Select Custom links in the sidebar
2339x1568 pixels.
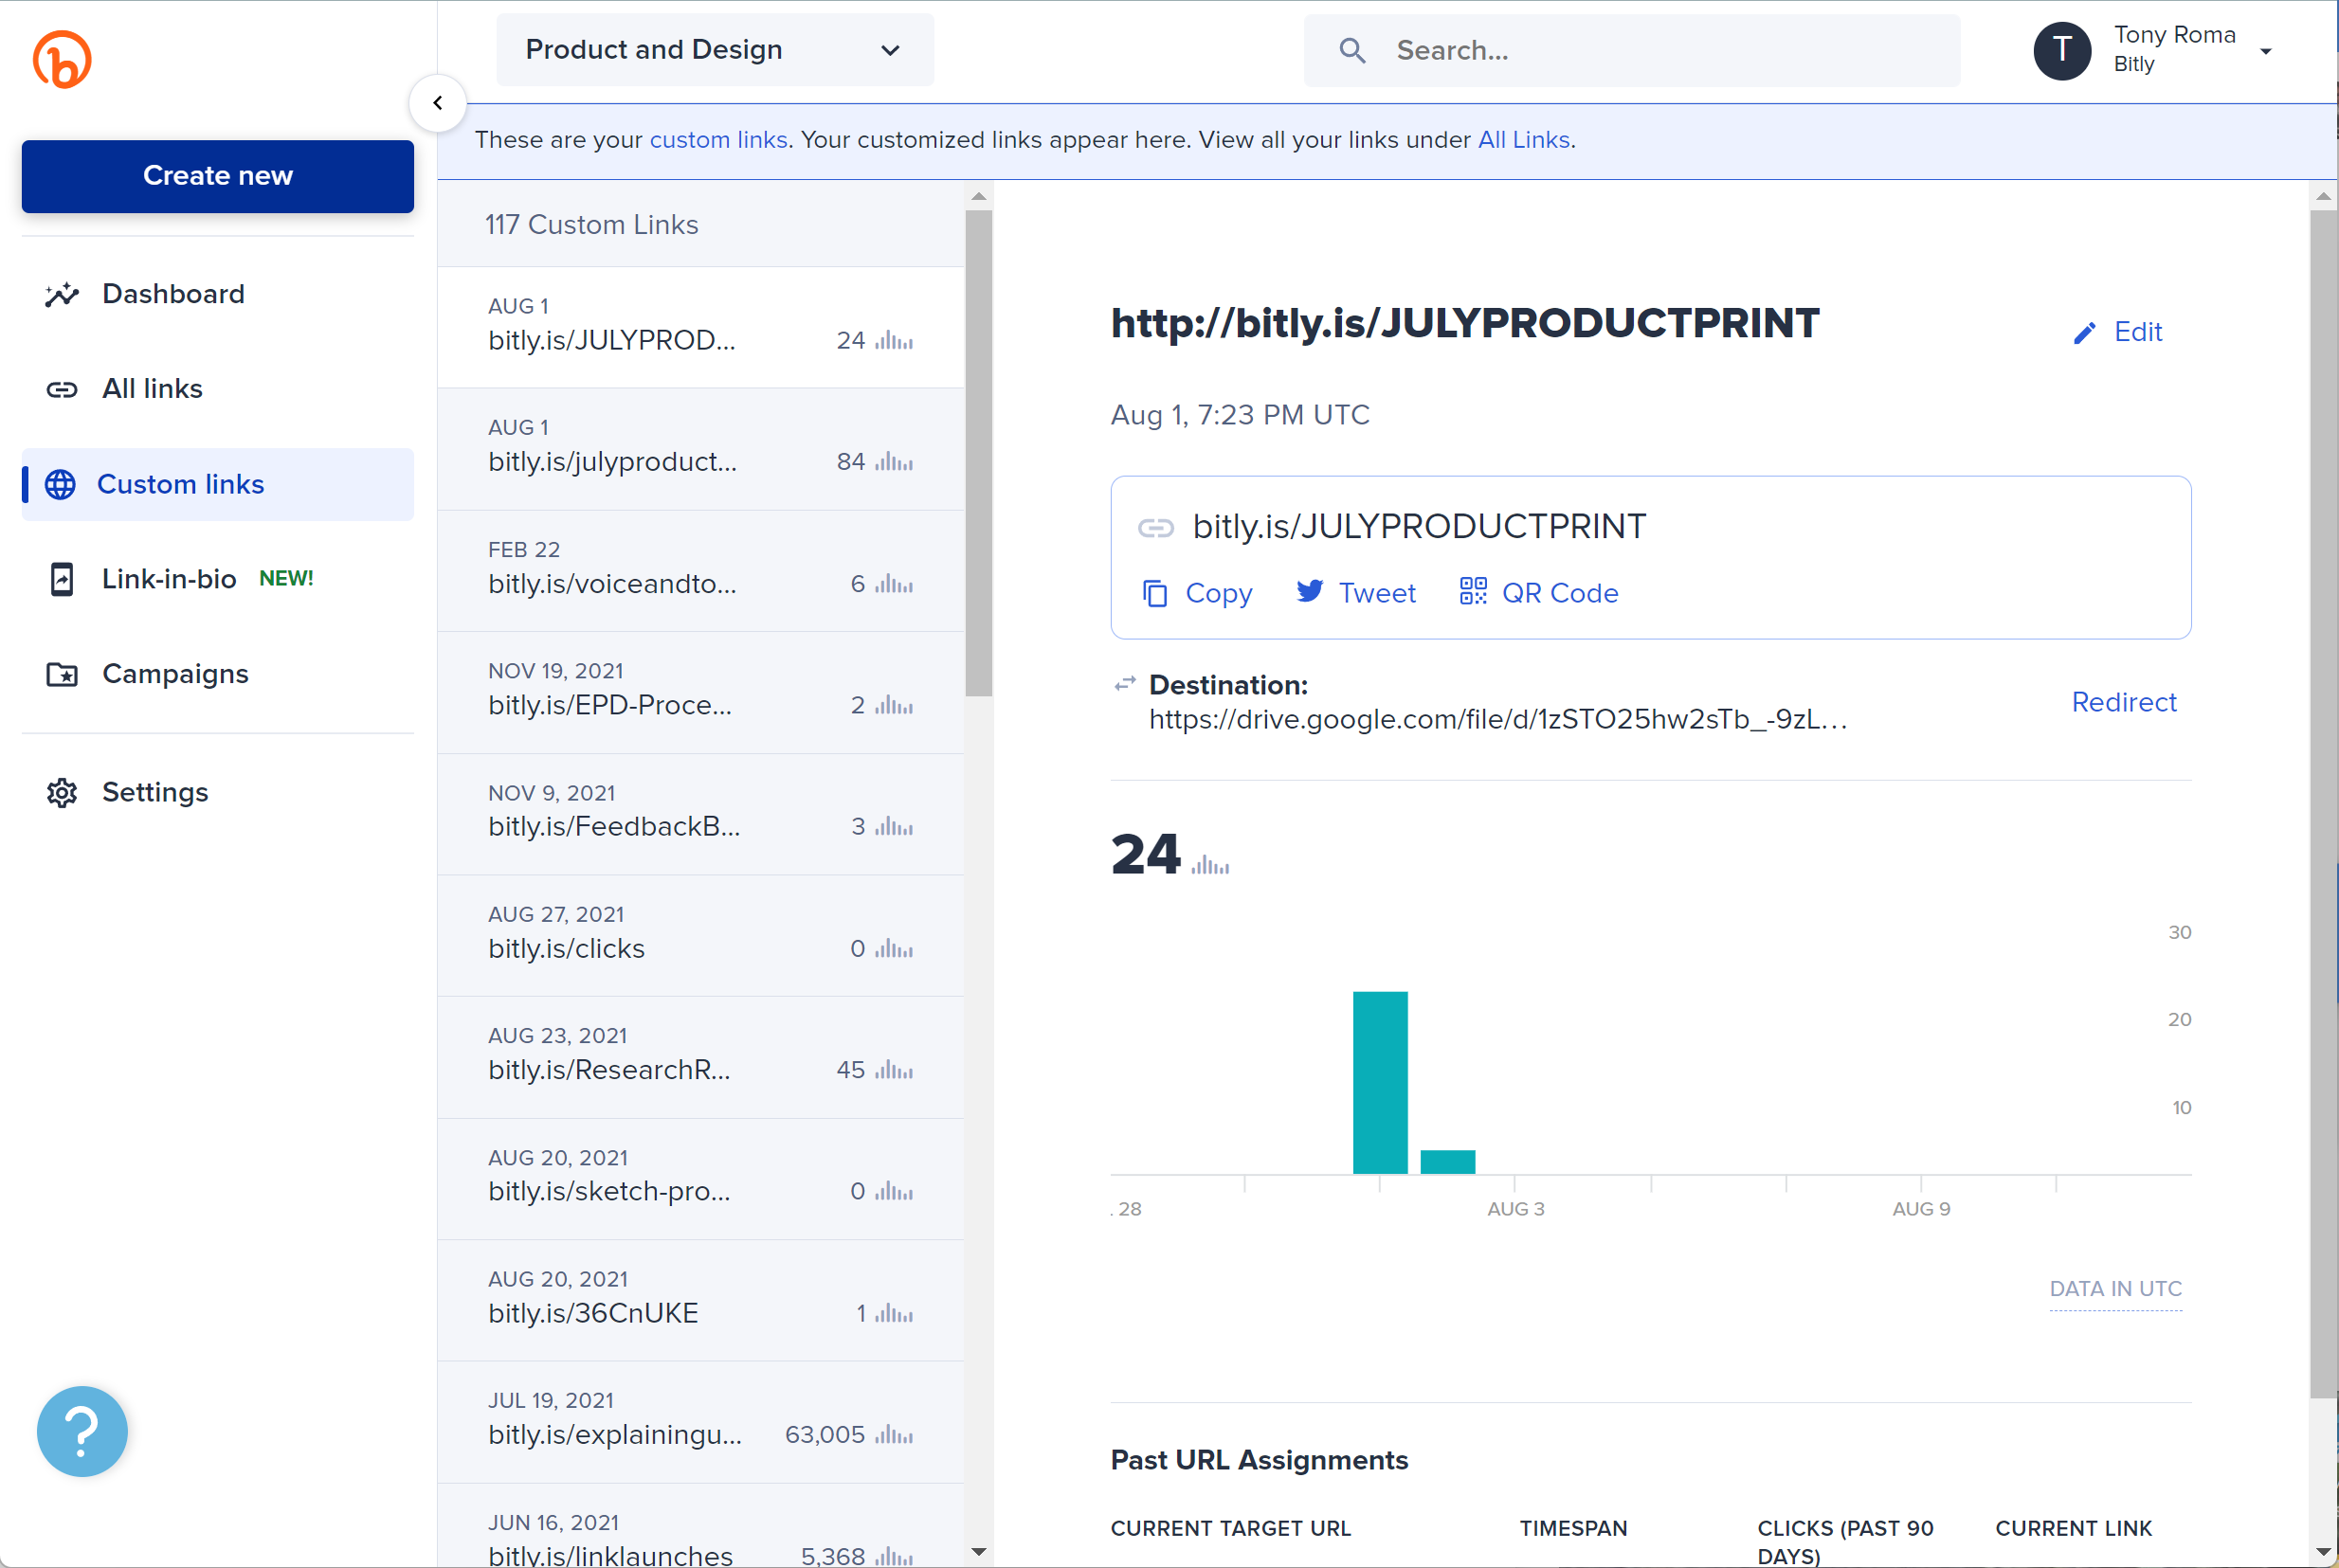217,484
